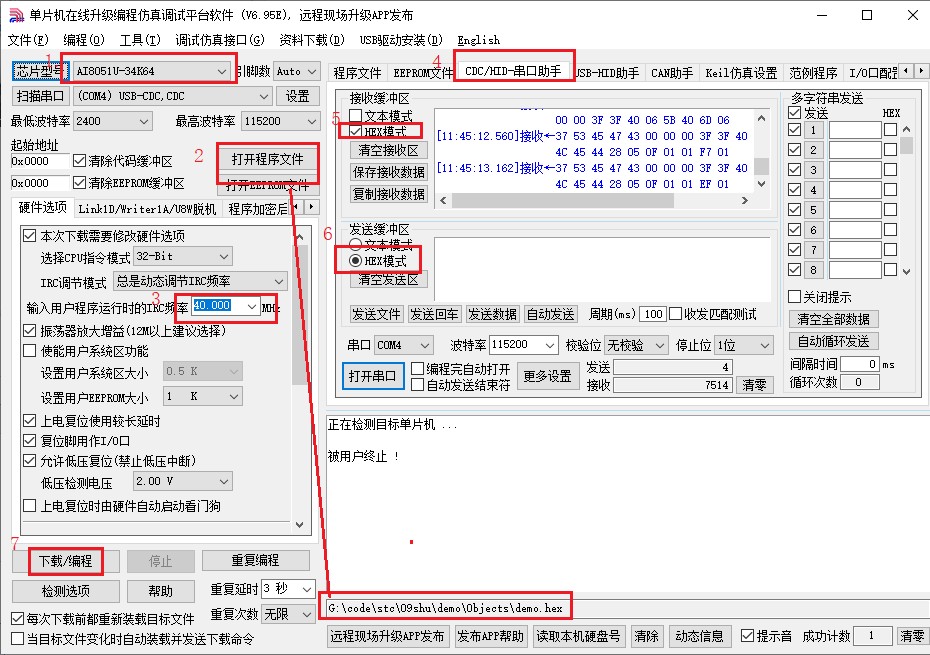Enable 使能用户系统区功能 checkbox
Screen dimensions: 930x655
pyautogui.click(x=29, y=351)
